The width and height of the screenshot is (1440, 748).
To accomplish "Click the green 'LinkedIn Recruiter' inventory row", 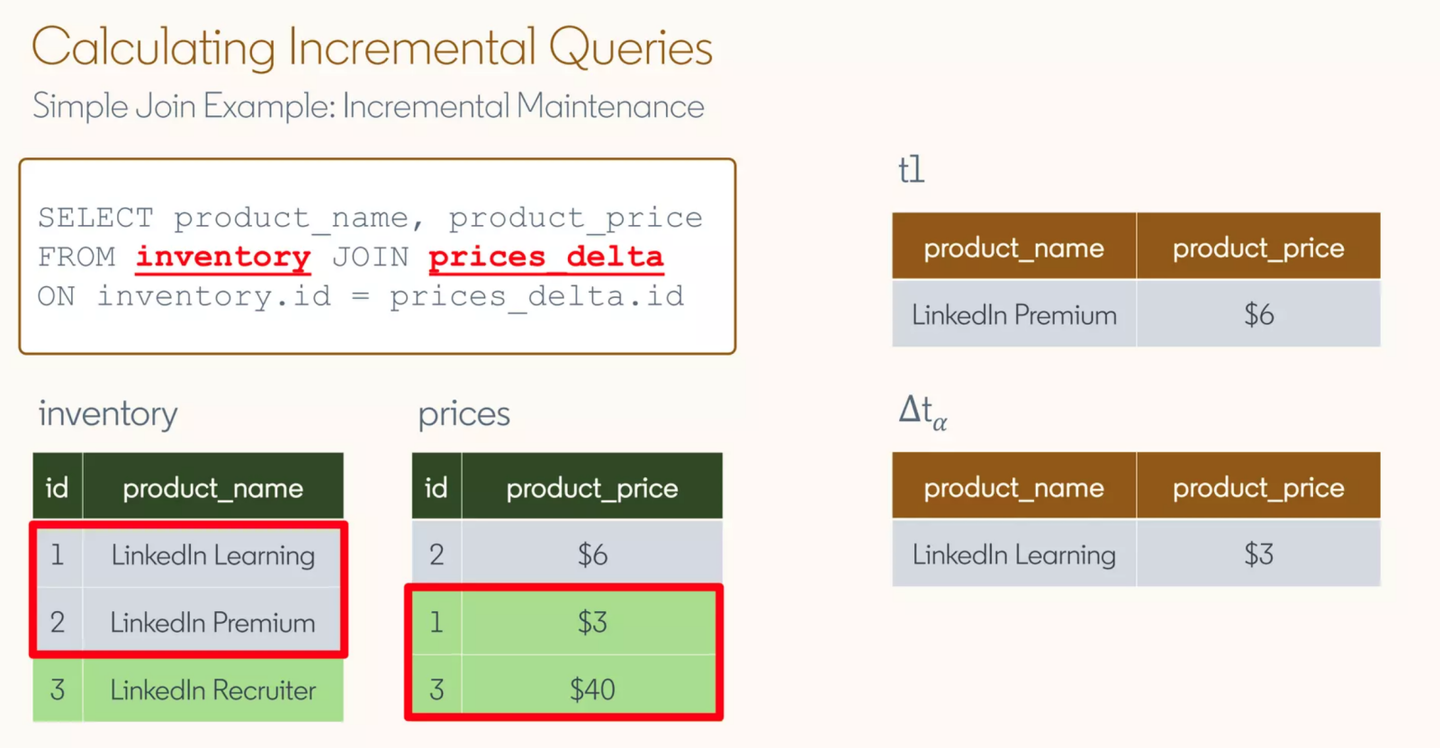I will [188, 689].
